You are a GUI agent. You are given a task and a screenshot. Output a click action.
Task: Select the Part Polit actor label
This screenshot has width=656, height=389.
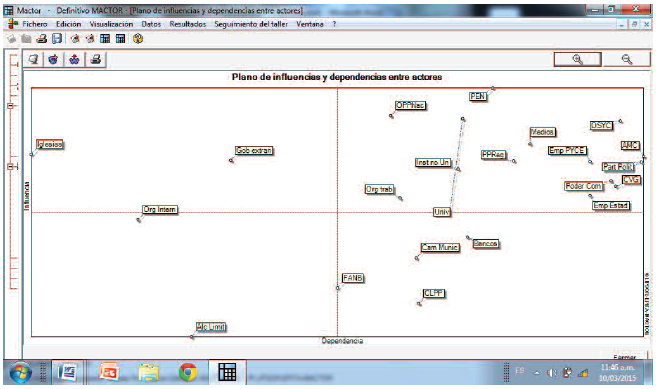[618, 166]
